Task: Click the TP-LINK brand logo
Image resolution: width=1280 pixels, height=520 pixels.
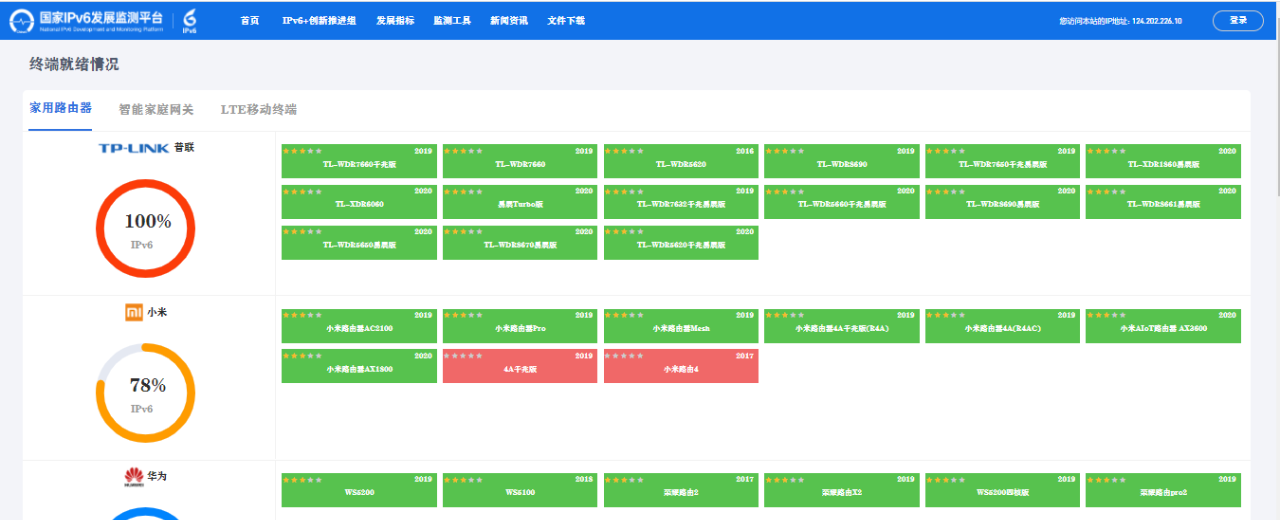Action: coord(134,147)
